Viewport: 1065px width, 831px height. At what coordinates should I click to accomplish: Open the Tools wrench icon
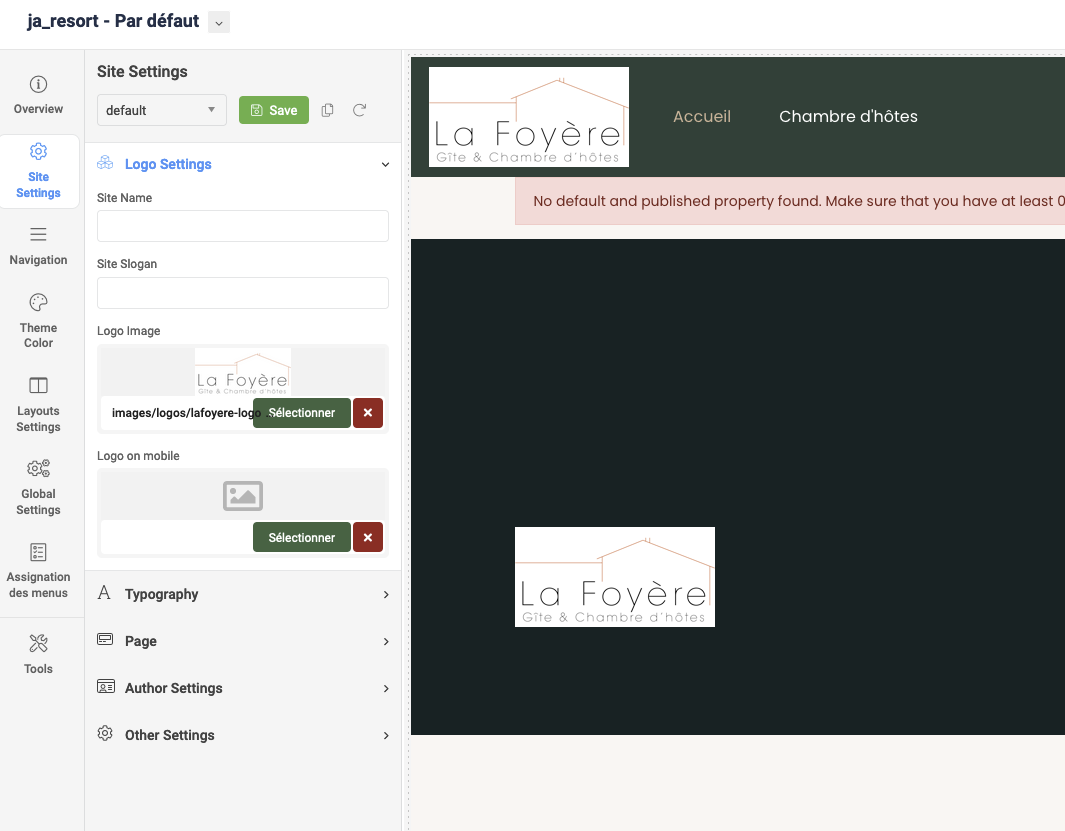(38, 643)
